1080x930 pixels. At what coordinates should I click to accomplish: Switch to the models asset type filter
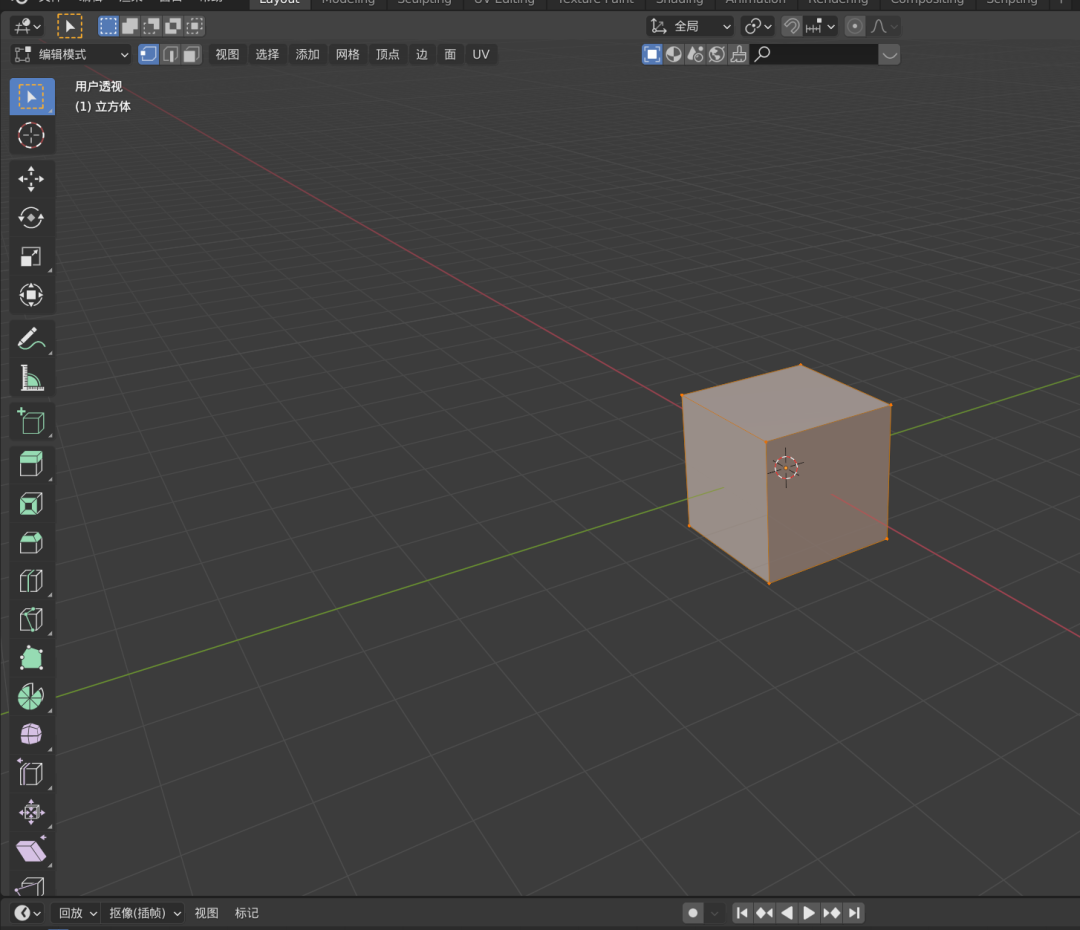coord(652,54)
